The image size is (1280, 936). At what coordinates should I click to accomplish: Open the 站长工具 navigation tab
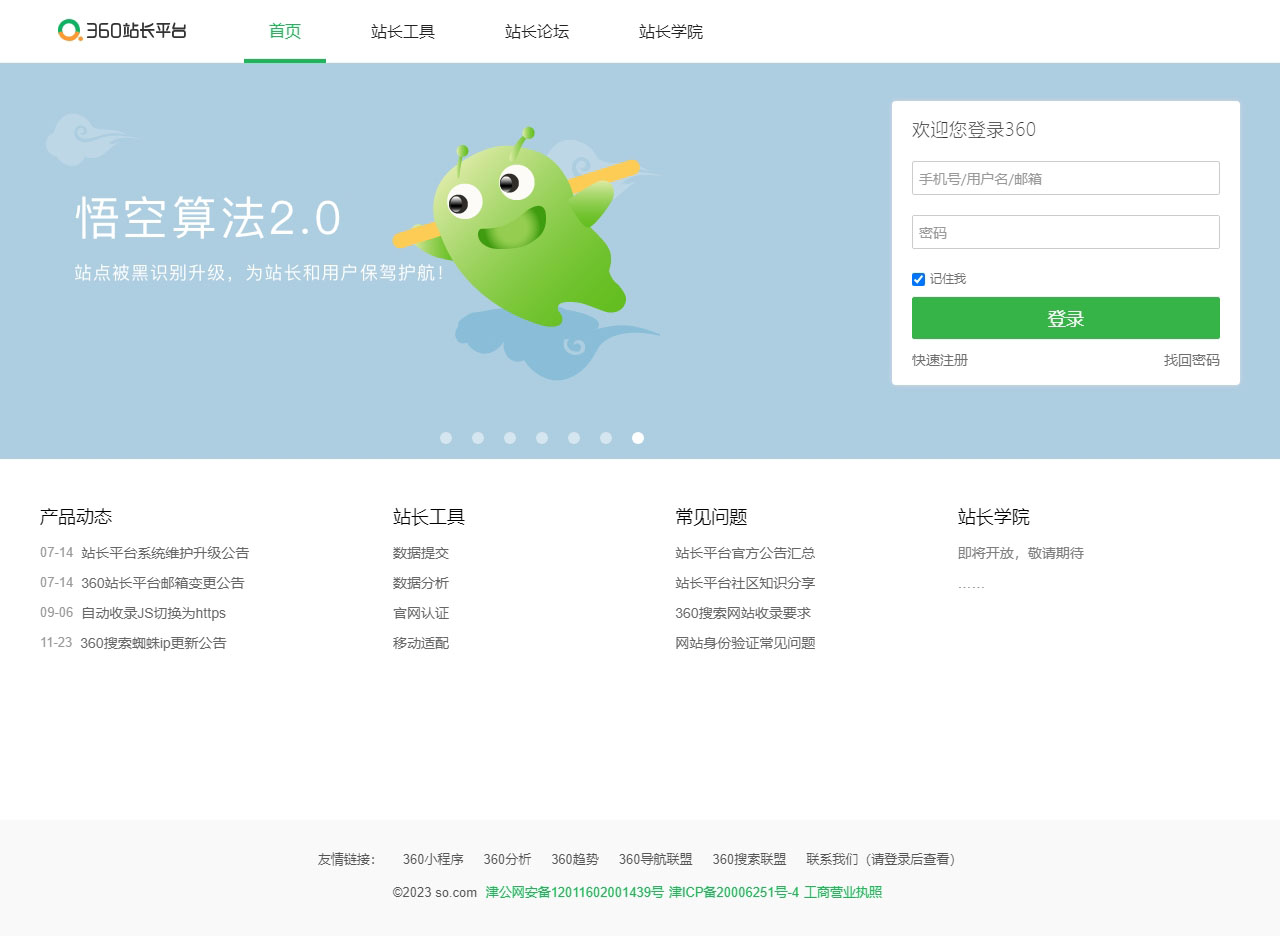403,32
